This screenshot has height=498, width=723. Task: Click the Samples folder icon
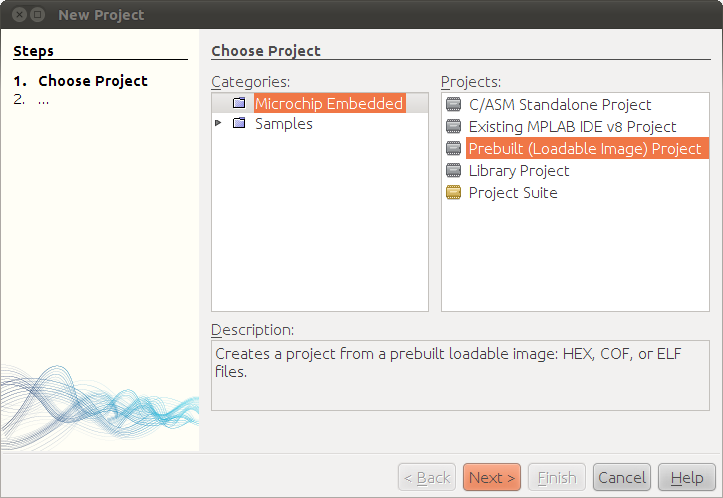tap(239, 123)
